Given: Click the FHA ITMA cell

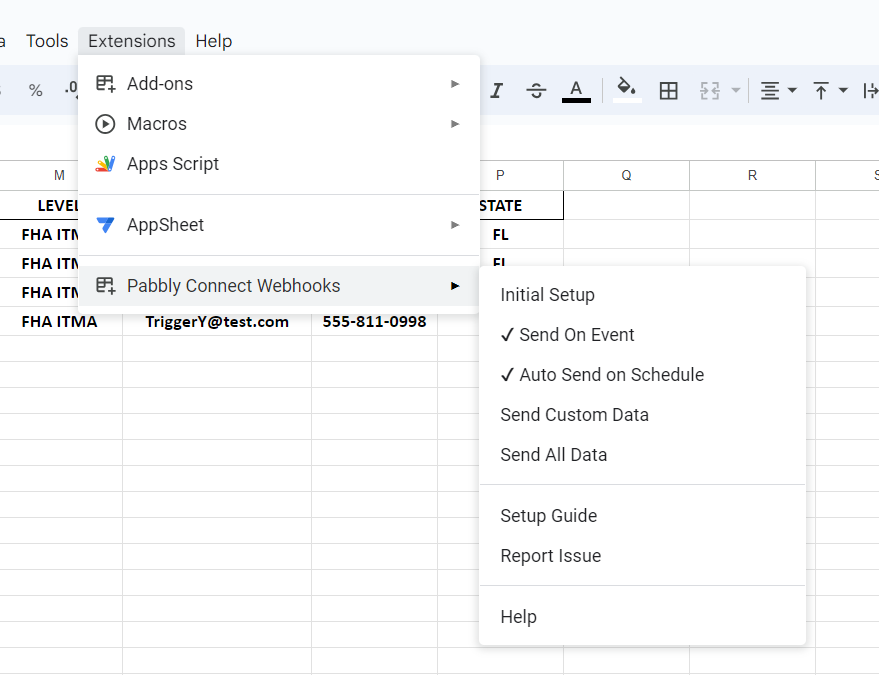Looking at the screenshot, I should [x=59, y=322].
